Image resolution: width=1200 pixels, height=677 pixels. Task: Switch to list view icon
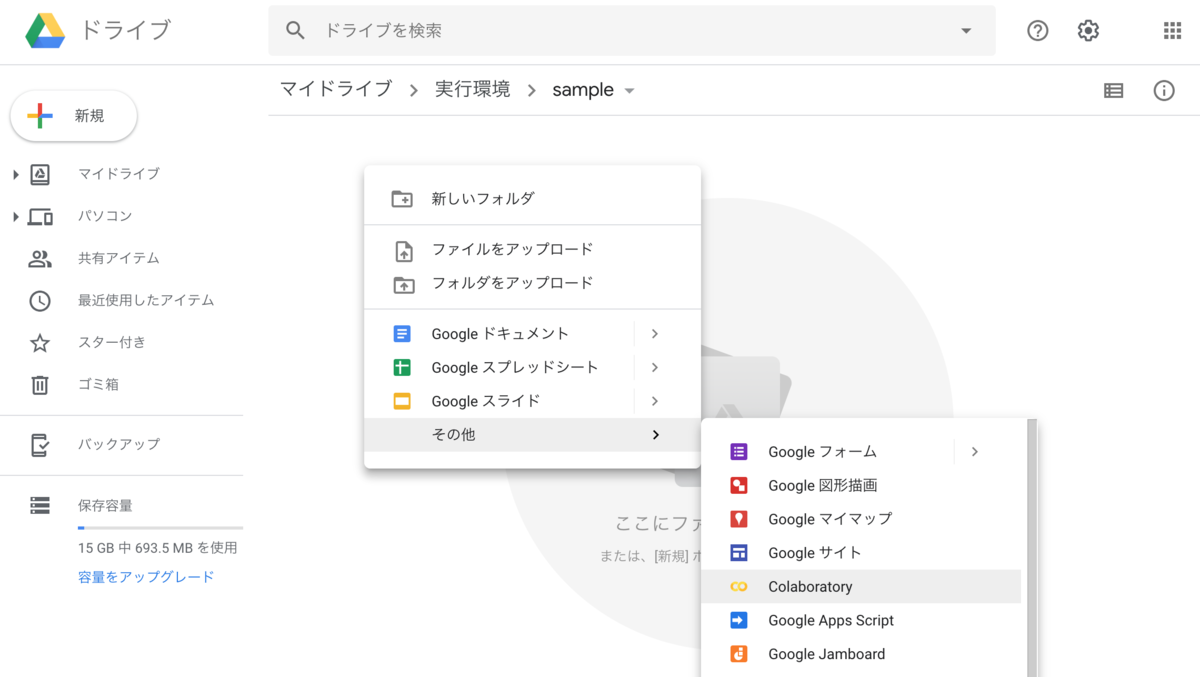1113,90
